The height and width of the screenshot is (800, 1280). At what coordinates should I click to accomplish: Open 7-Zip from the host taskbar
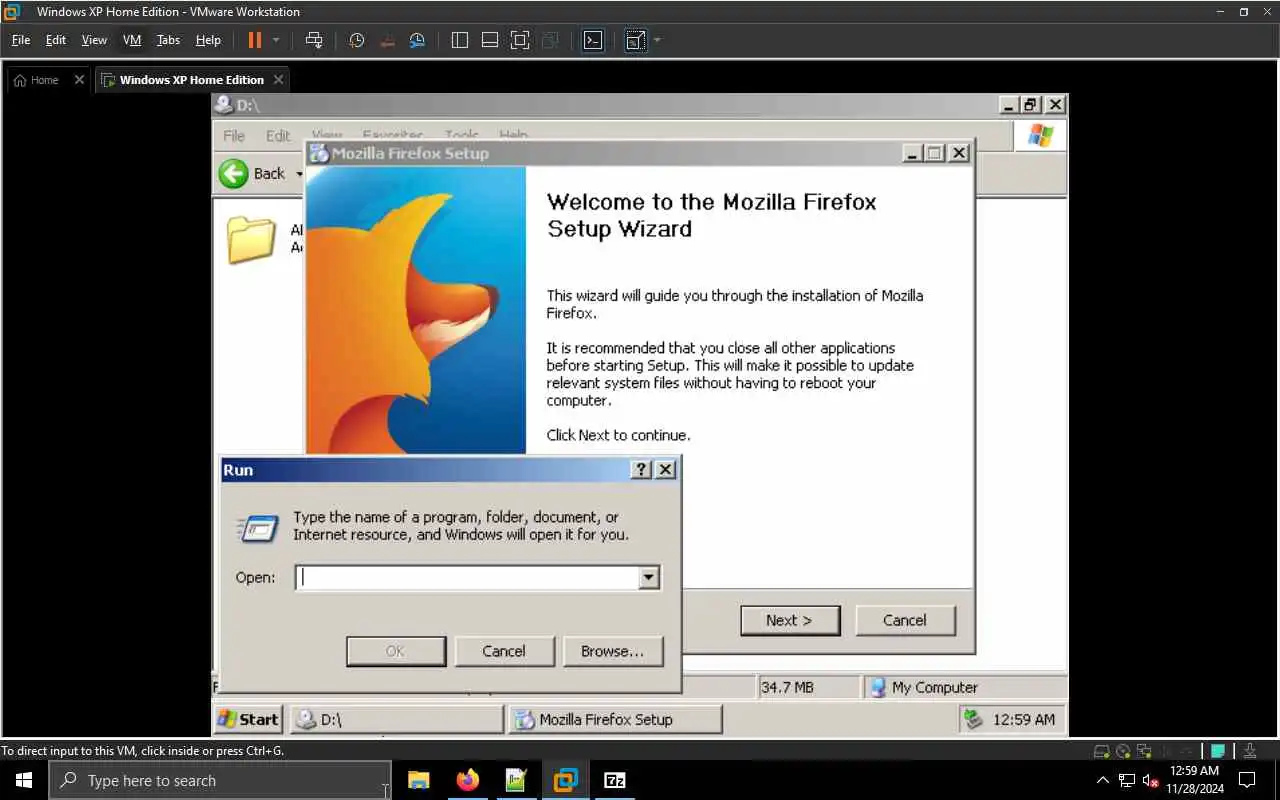pos(614,780)
